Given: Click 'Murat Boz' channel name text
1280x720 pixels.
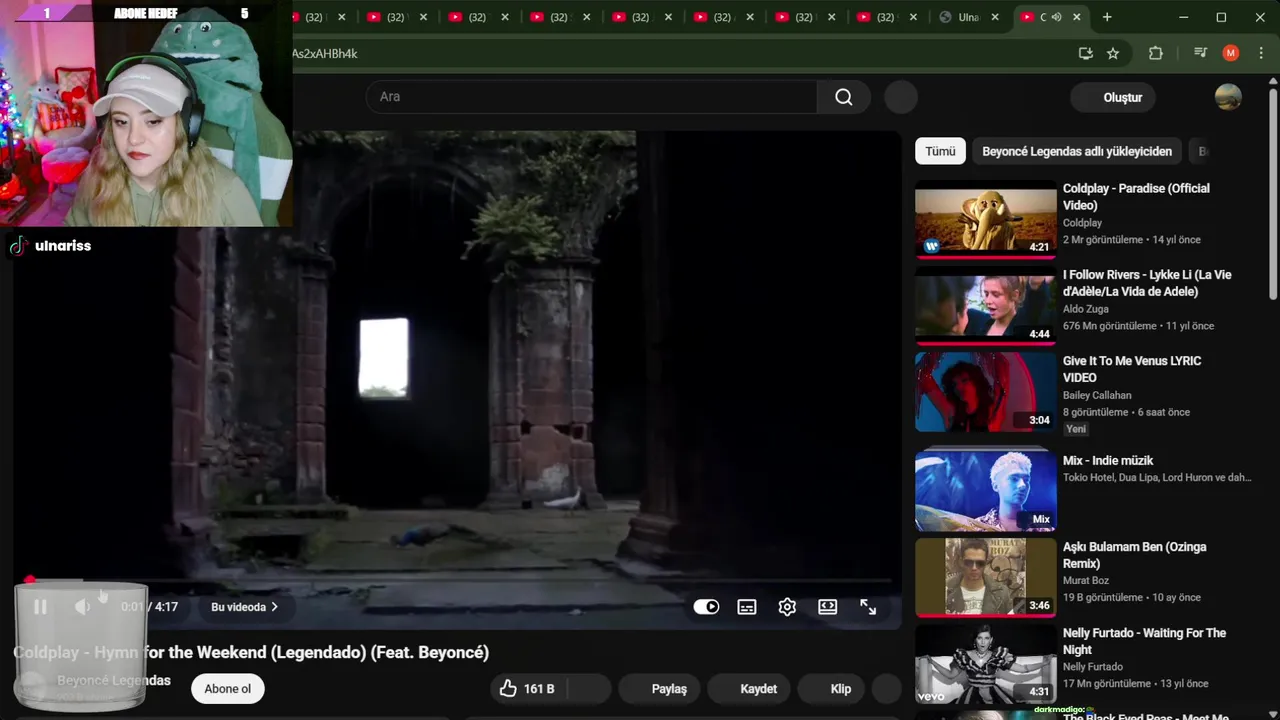Looking at the screenshot, I should [1087, 581].
